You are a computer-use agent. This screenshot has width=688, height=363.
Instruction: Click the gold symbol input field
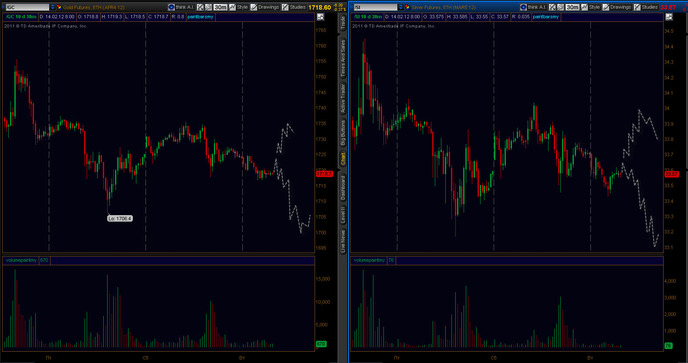(x=27, y=7)
